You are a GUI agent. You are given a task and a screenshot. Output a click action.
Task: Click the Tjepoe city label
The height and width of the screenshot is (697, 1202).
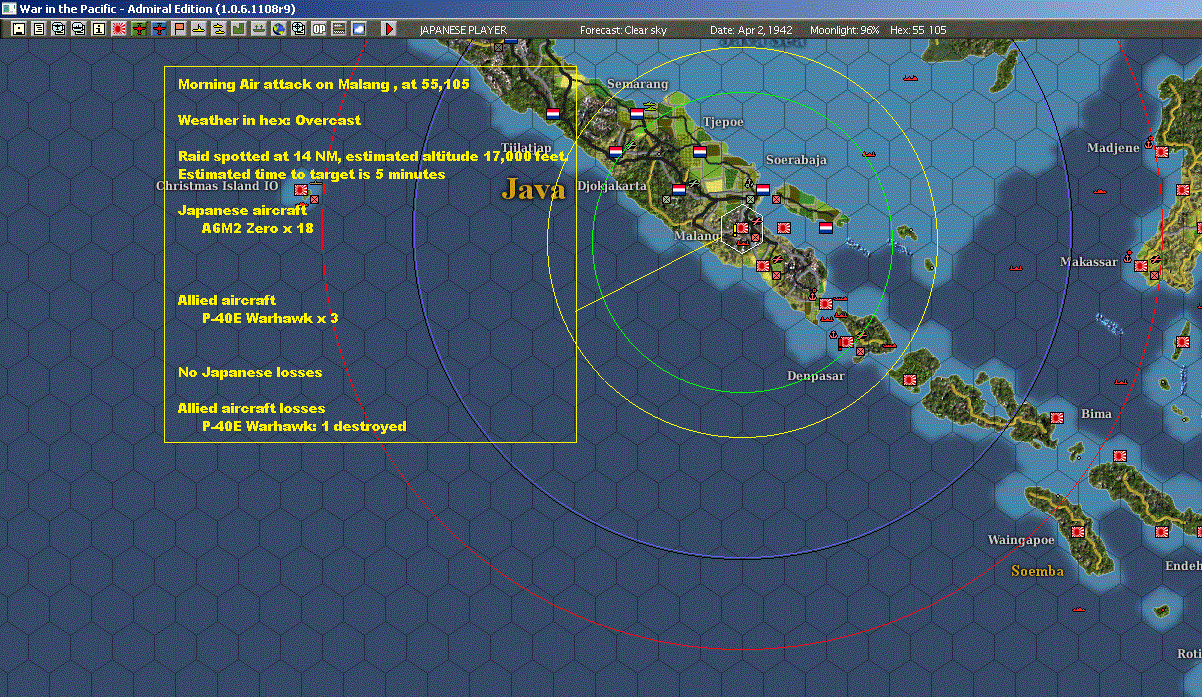[x=723, y=122]
